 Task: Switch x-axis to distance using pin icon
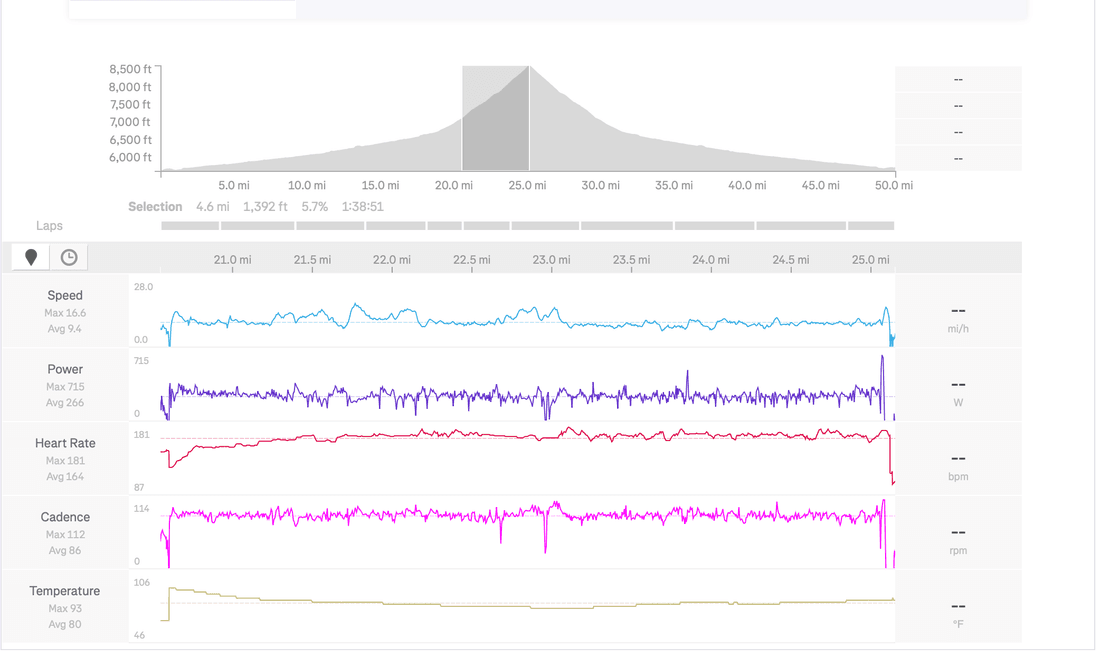tap(31, 257)
